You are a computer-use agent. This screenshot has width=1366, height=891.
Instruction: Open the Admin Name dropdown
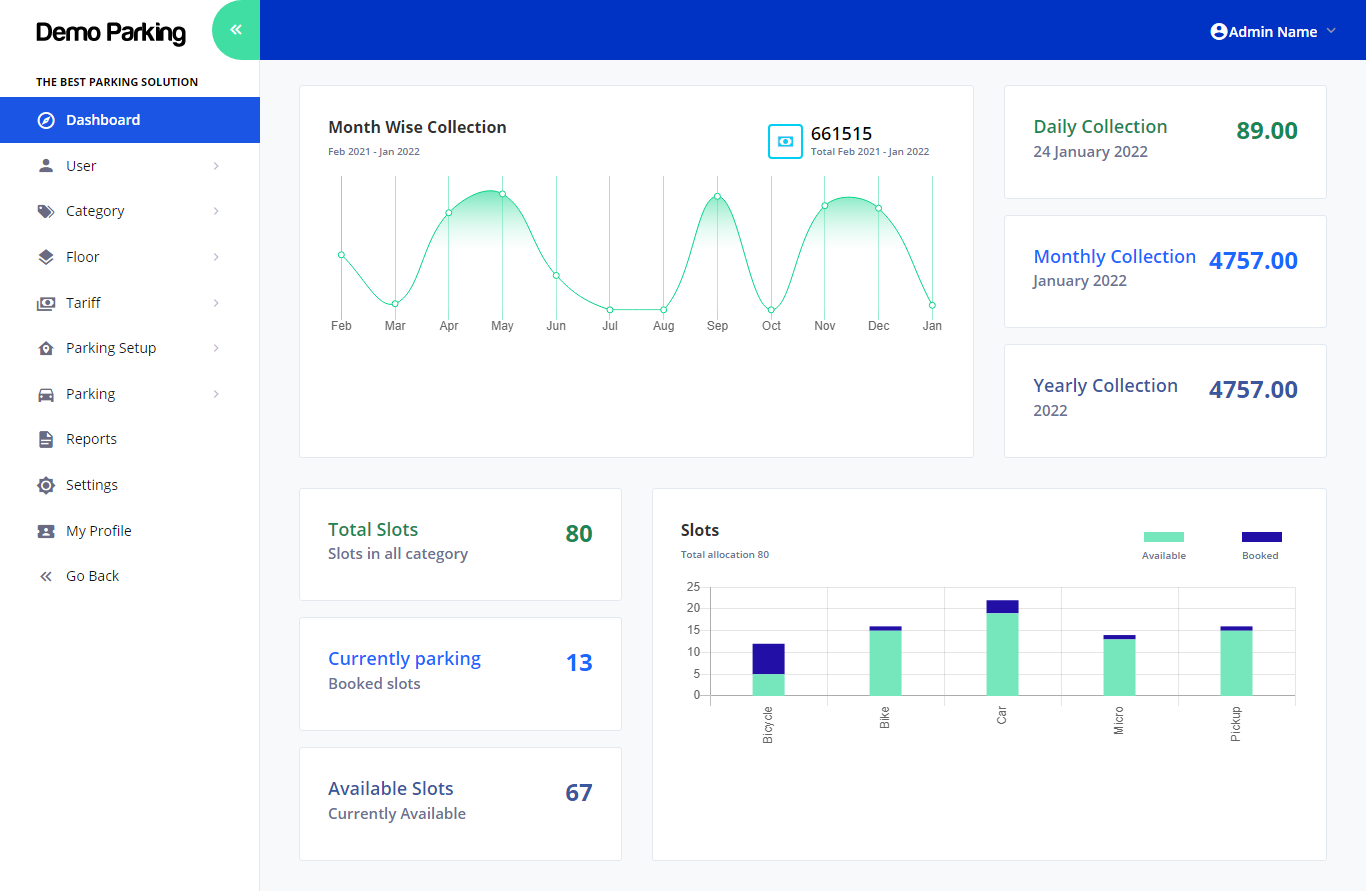pyautogui.click(x=1272, y=32)
